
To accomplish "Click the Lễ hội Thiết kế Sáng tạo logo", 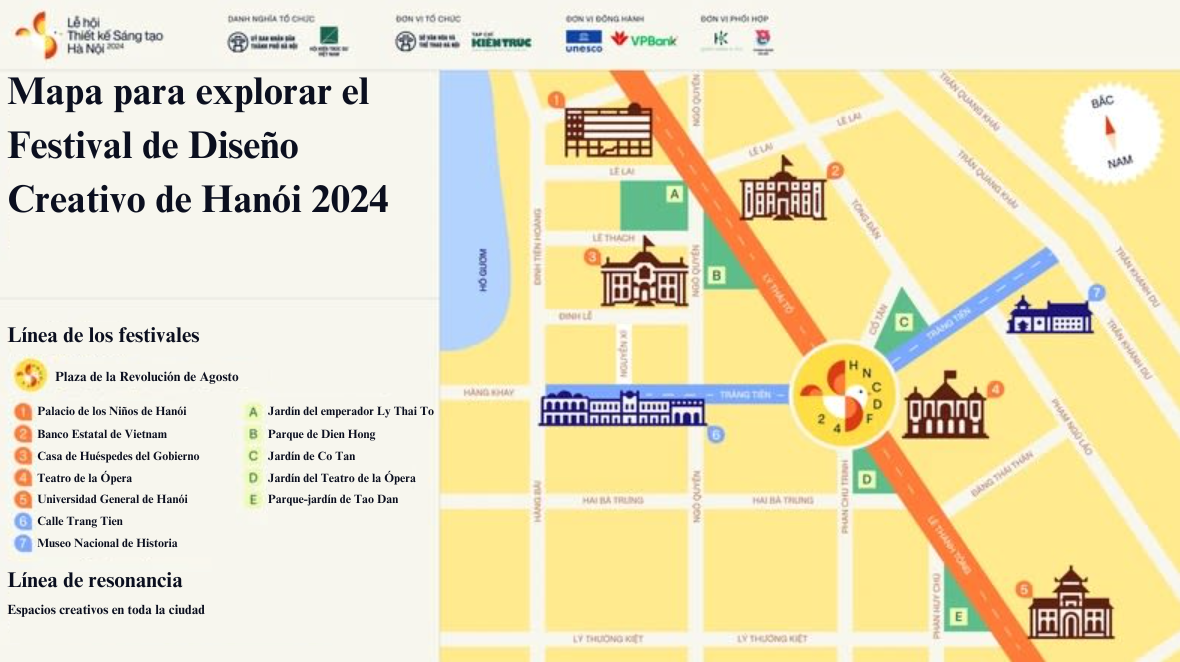I will click(89, 35).
